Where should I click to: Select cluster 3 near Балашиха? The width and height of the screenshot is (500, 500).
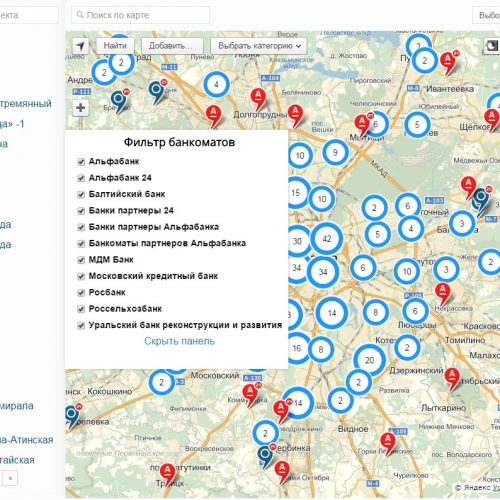462,223
